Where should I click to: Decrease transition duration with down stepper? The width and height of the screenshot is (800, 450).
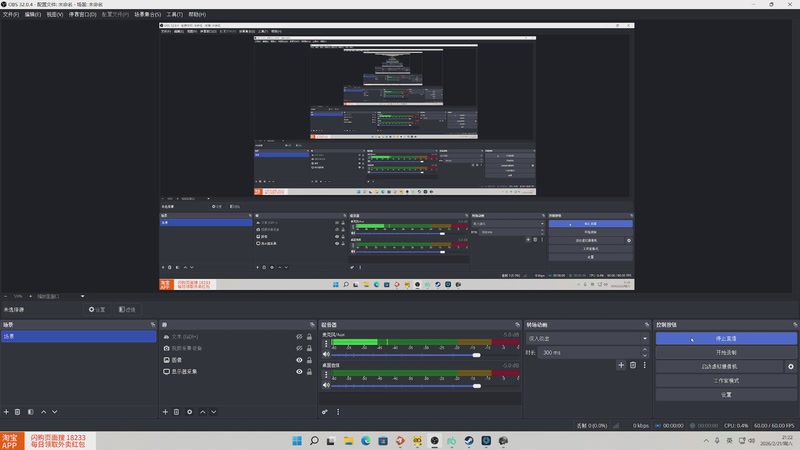(645, 355)
